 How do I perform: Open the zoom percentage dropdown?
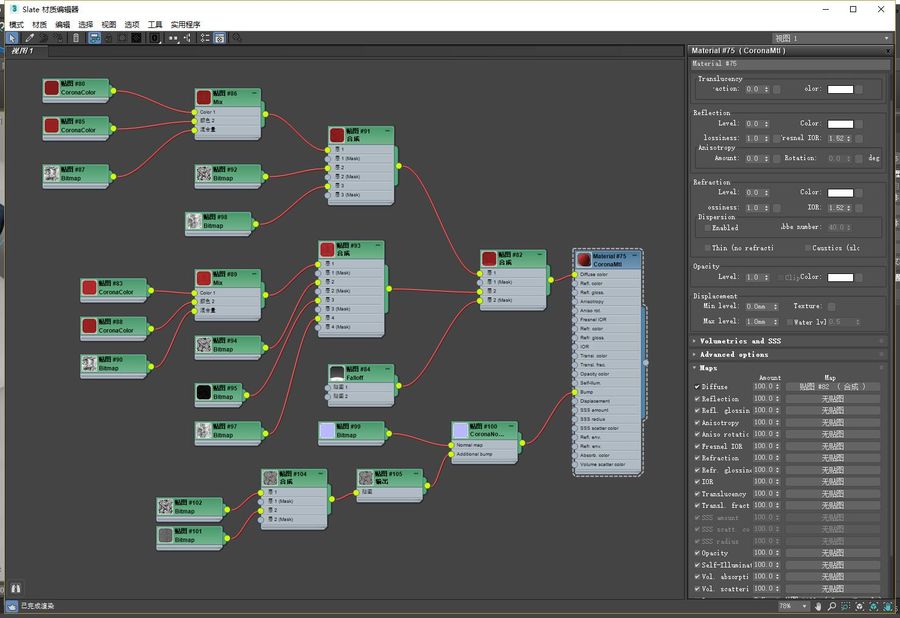804,606
